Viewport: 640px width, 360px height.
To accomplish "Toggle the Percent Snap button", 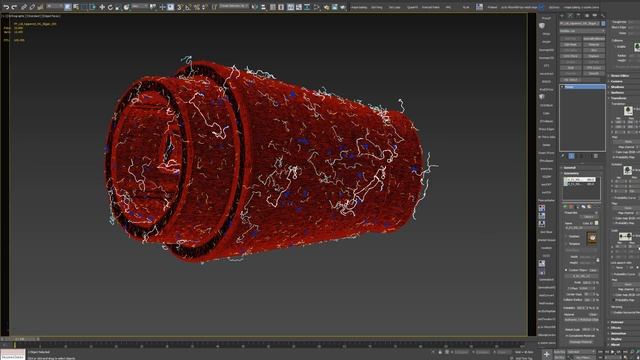I will pos(196,7).
